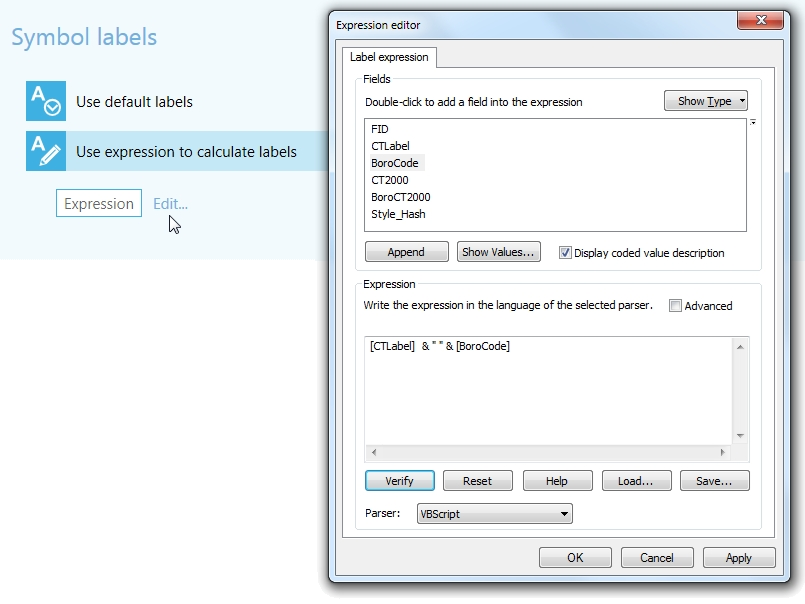This screenshot has height=604, width=805.
Task: Select the Style_Hash field in the list
Action: click(398, 214)
